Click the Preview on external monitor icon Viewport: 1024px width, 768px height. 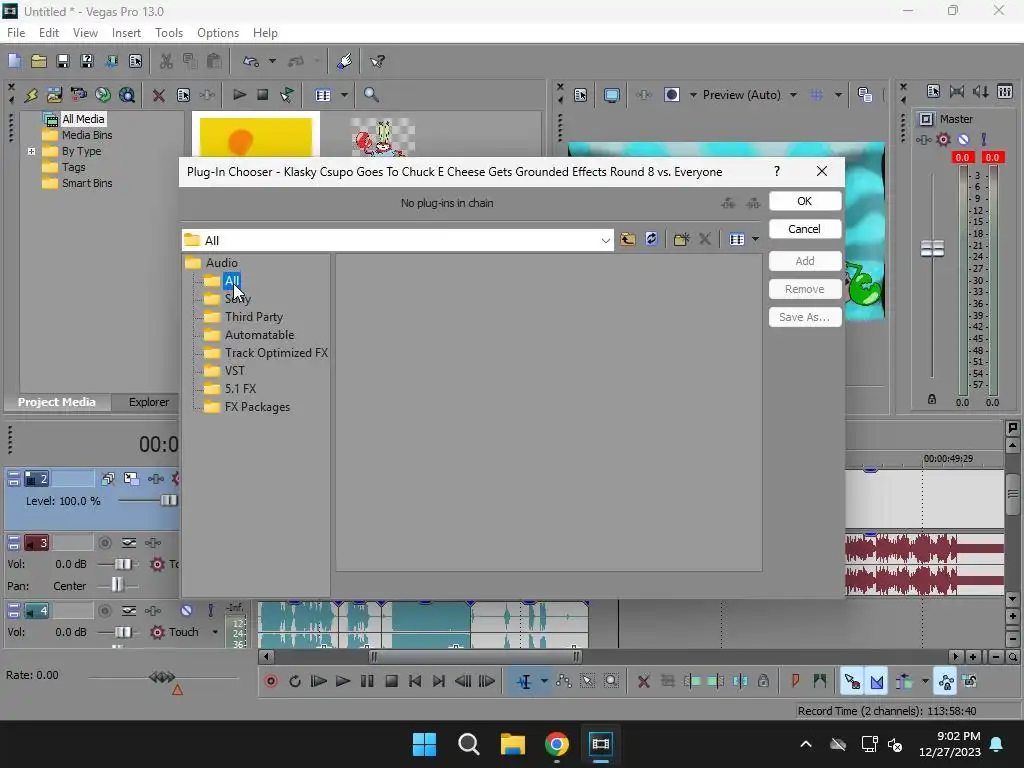click(x=611, y=95)
